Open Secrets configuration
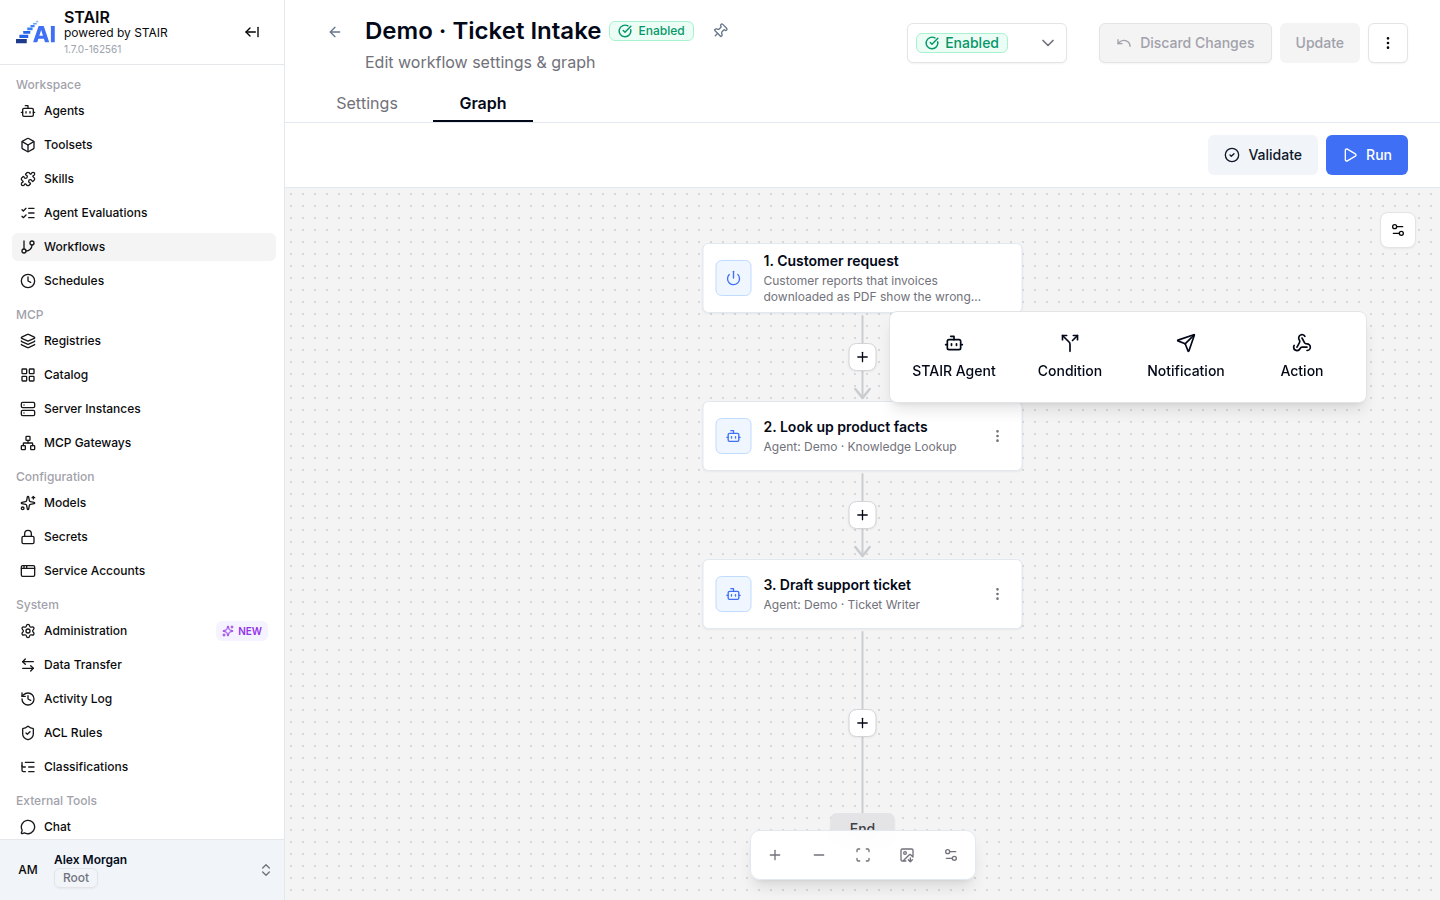1440x900 pixels. (144, 537)
